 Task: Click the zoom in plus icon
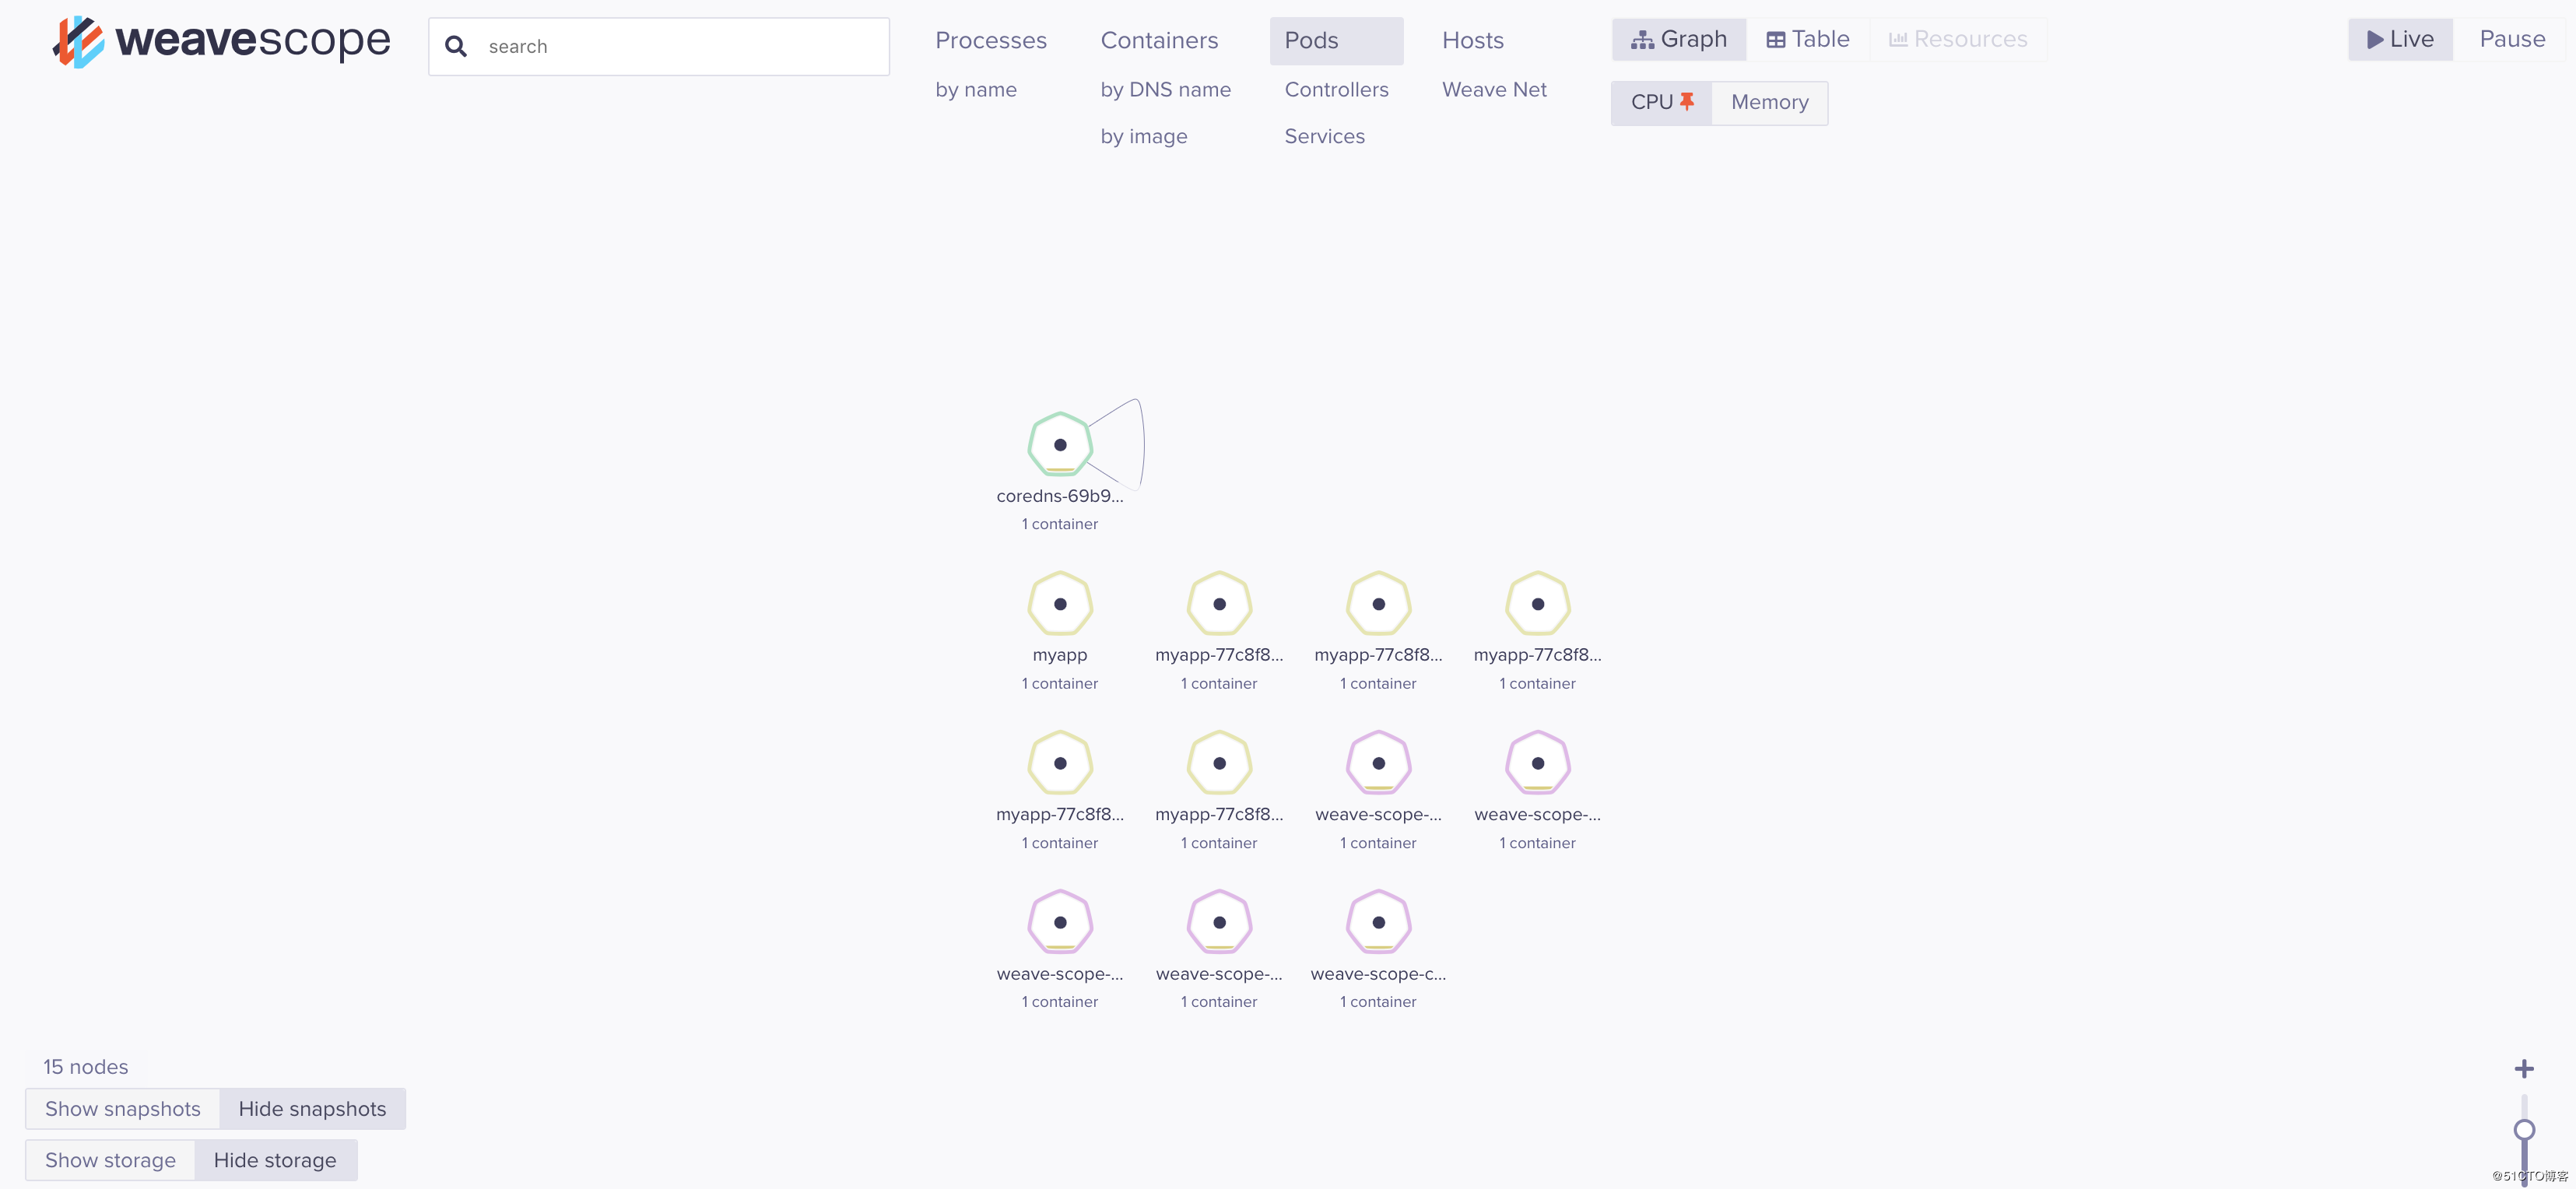click(x=2524, y=1069)
